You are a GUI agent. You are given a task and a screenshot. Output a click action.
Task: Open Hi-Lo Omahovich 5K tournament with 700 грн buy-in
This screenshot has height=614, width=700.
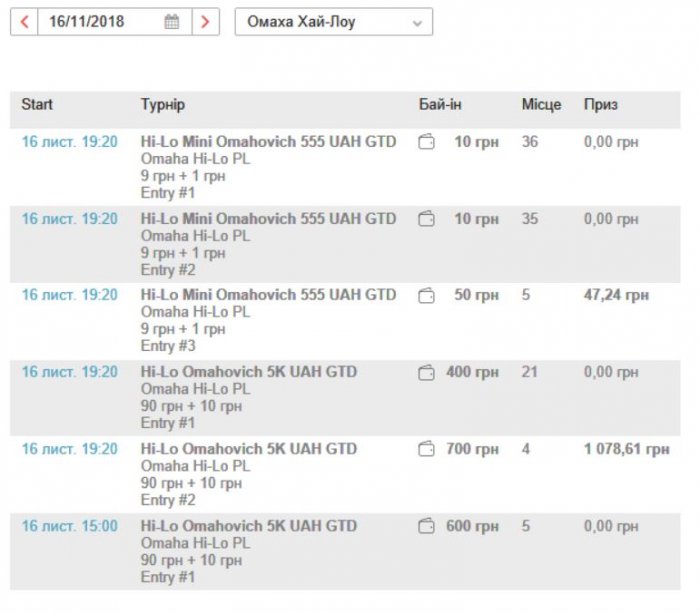(248, 449)
